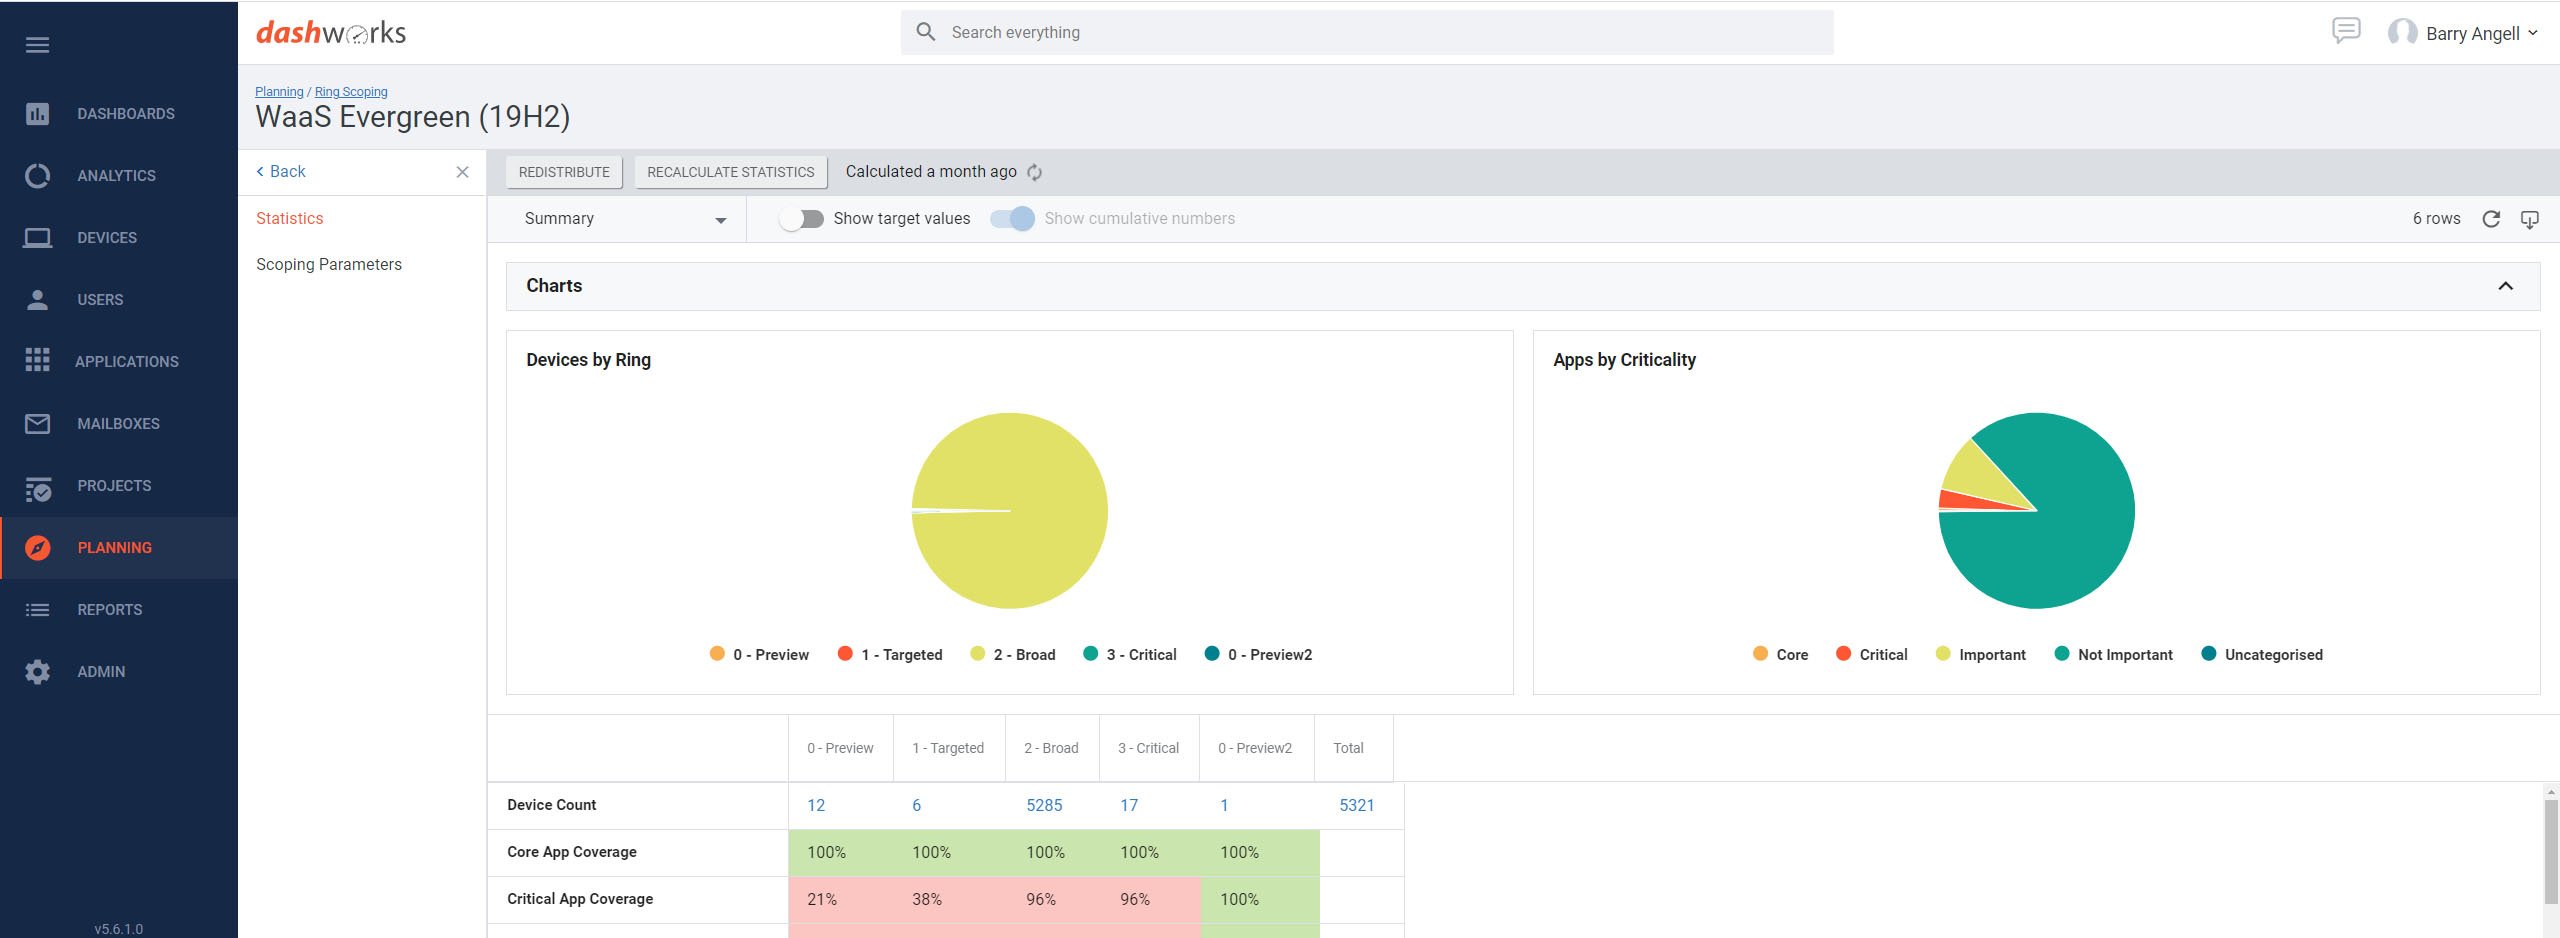Collapse the Charts section
Screen dimensions: 2560x938
[2506, 286]
